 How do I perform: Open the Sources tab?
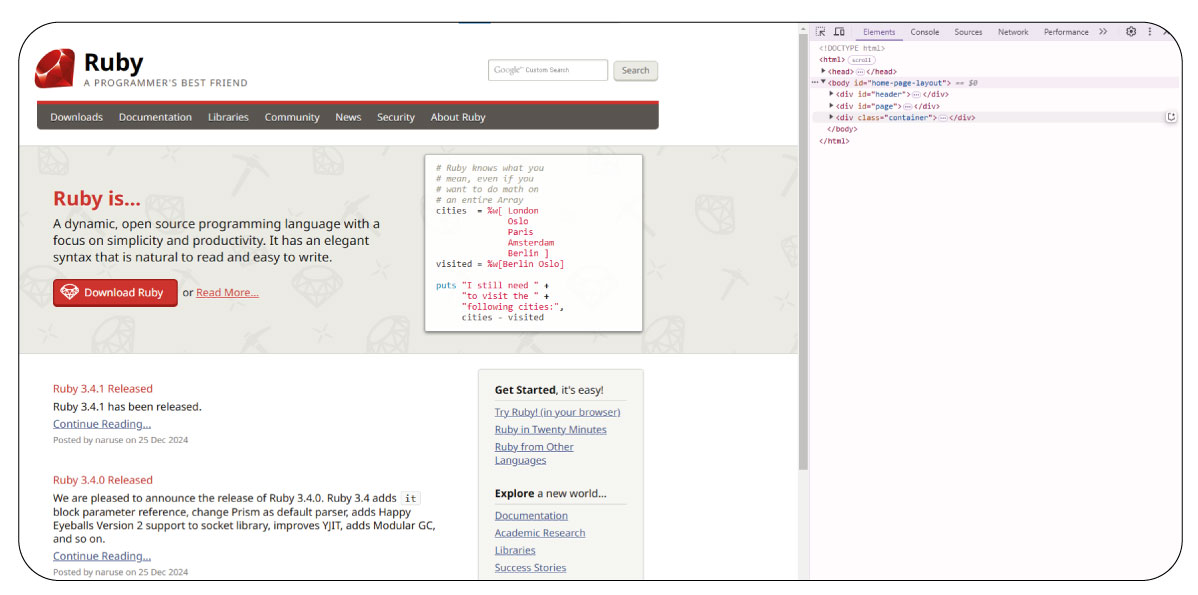pos(968,32)
